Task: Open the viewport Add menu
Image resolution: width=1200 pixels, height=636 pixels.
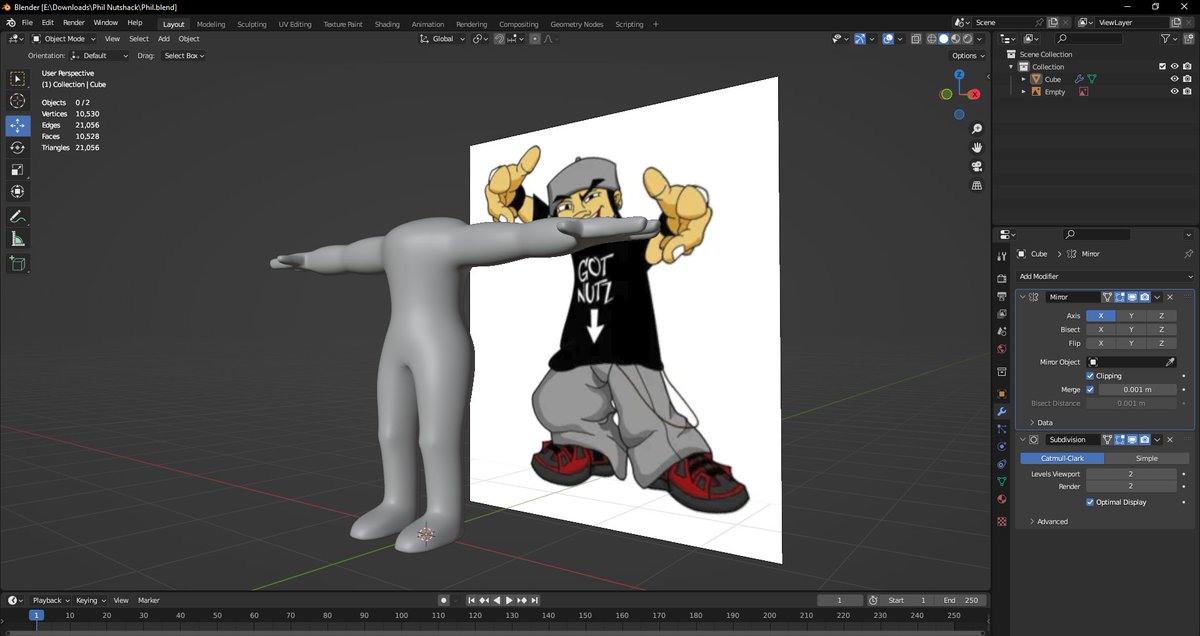Action: 164,39
